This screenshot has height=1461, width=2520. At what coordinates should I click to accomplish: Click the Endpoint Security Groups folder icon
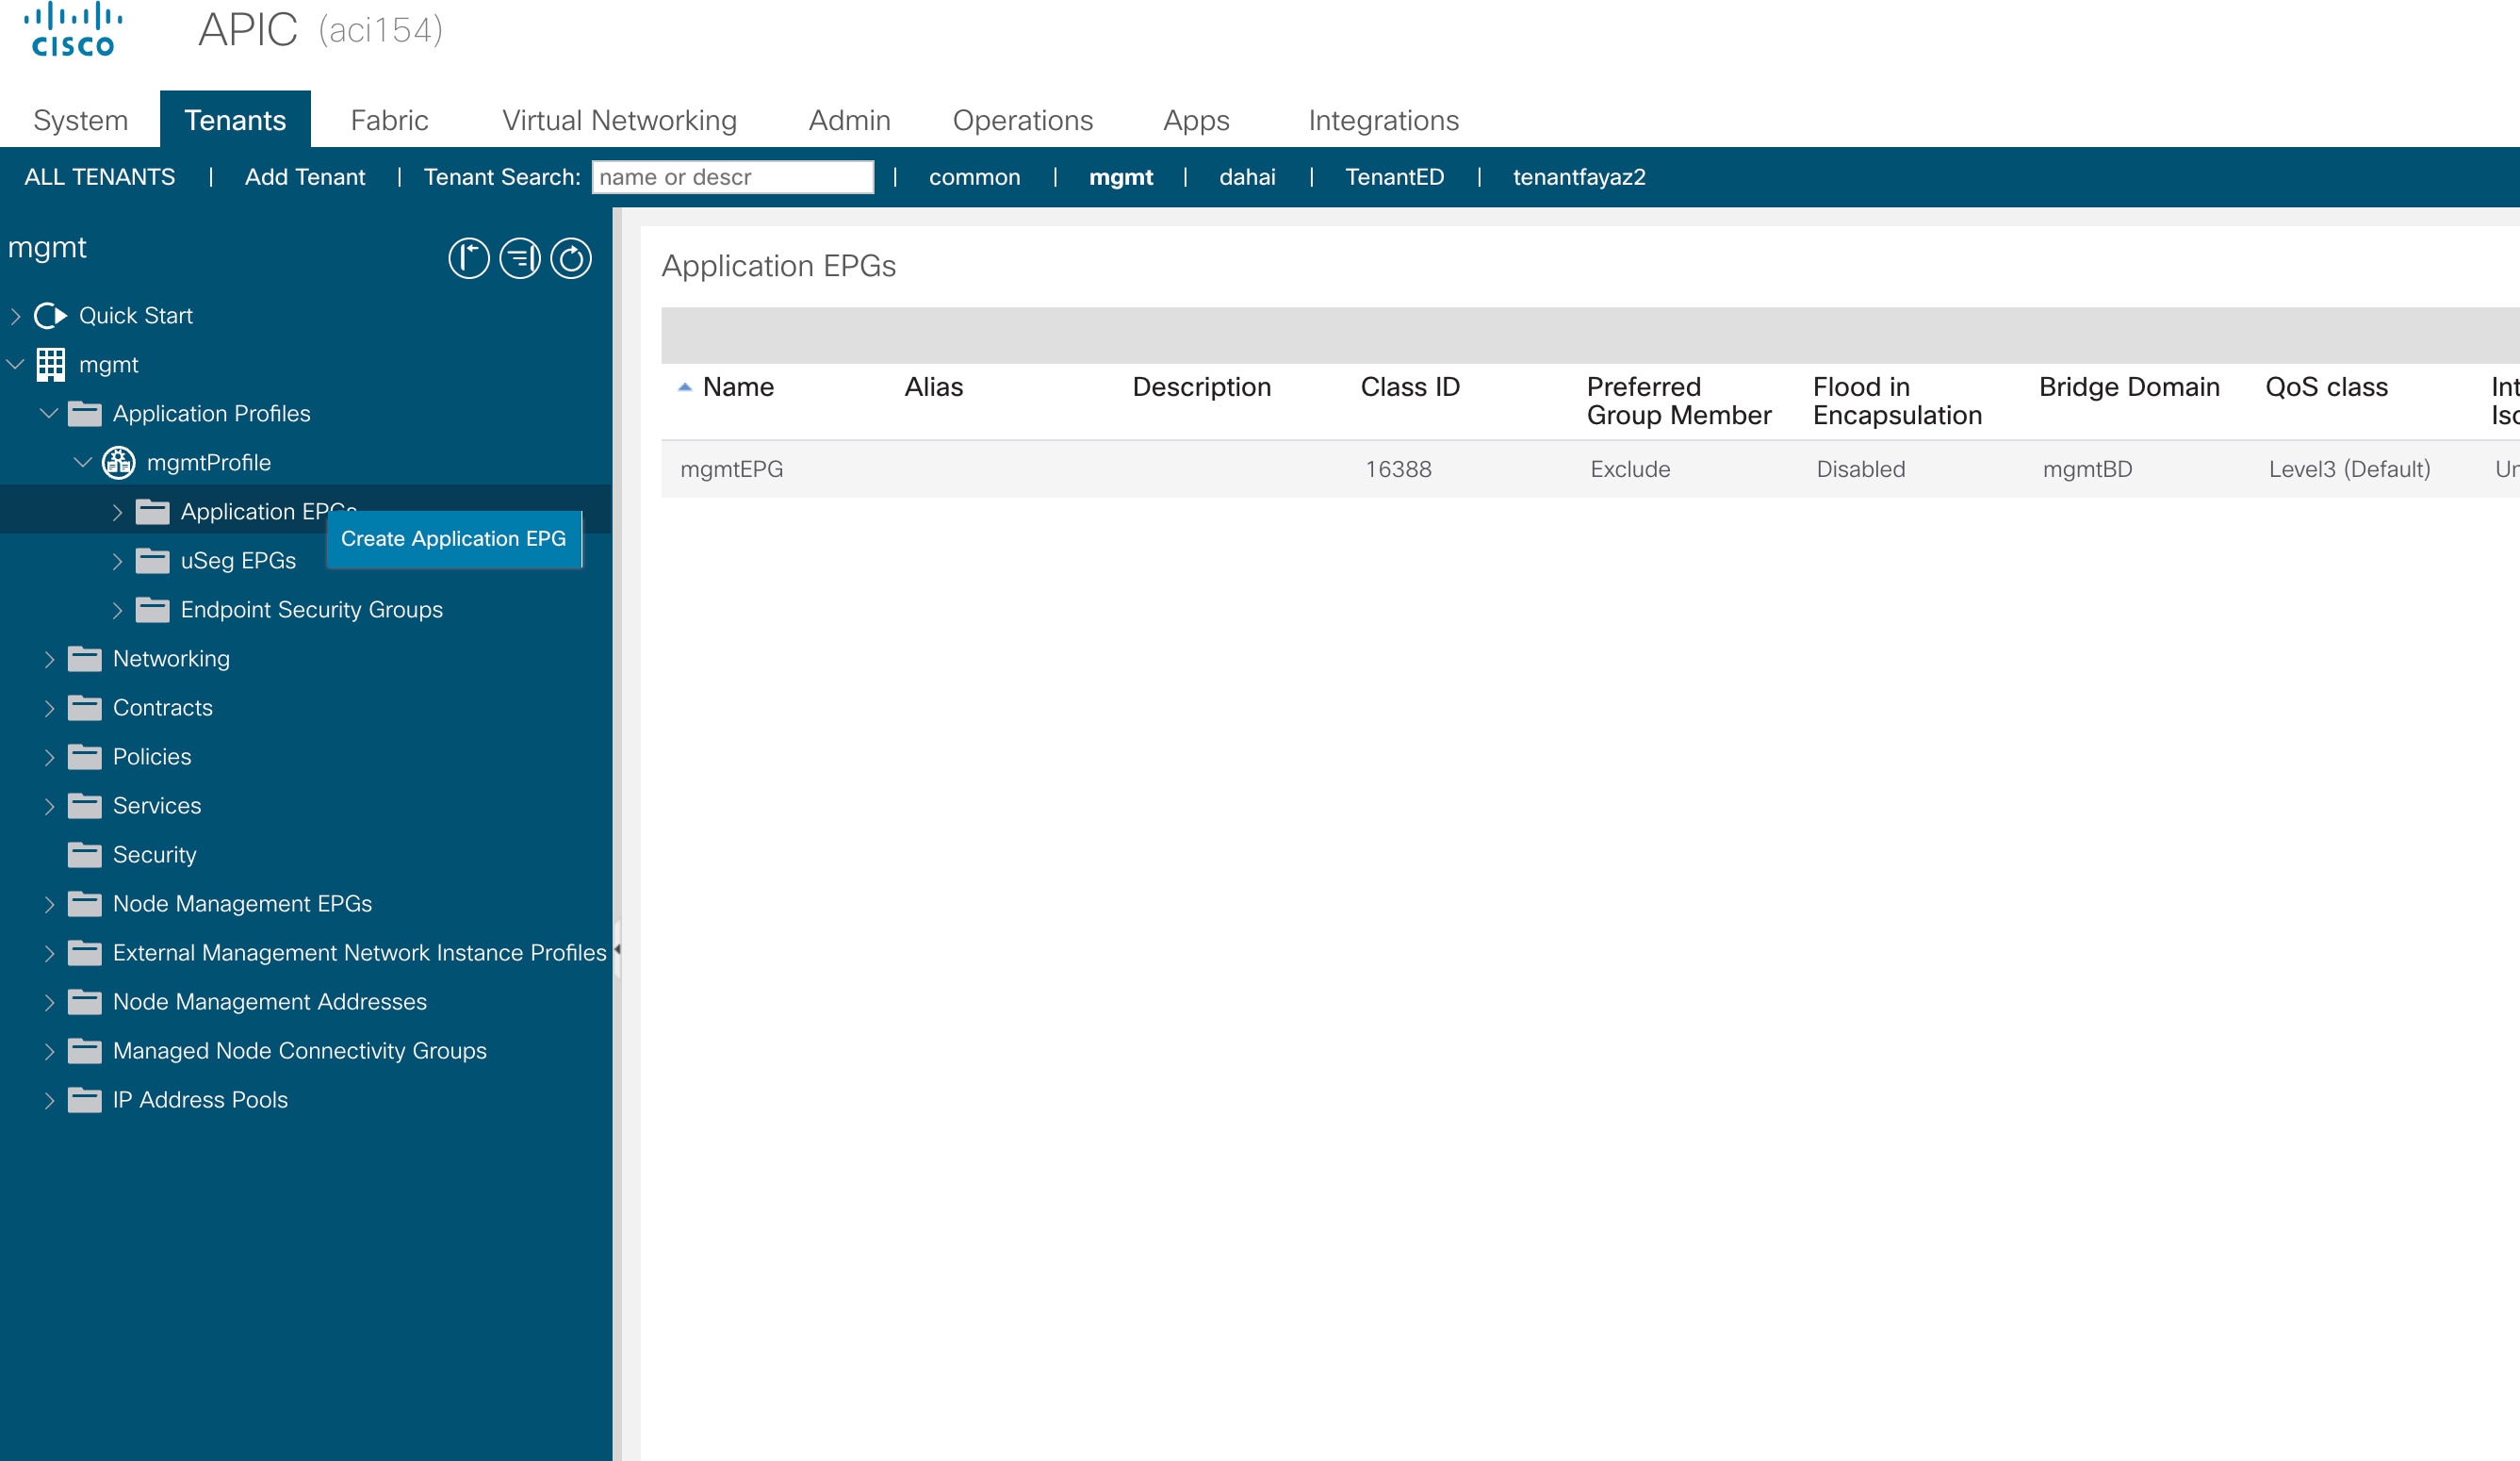(152, 609)
